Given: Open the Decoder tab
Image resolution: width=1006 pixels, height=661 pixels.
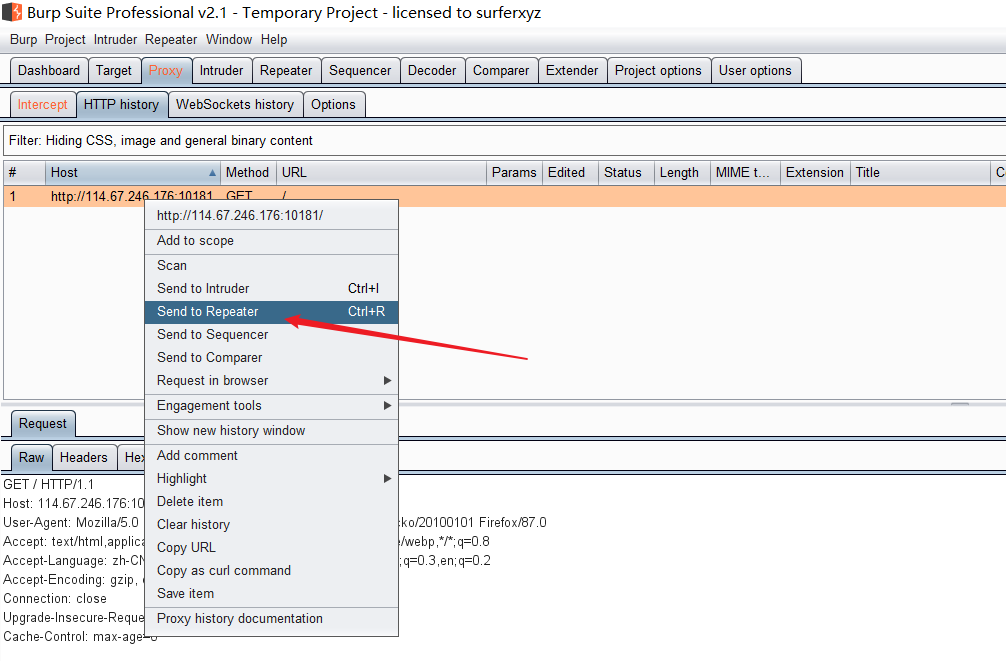Looking at the screenshot, I should coord(432,71).
